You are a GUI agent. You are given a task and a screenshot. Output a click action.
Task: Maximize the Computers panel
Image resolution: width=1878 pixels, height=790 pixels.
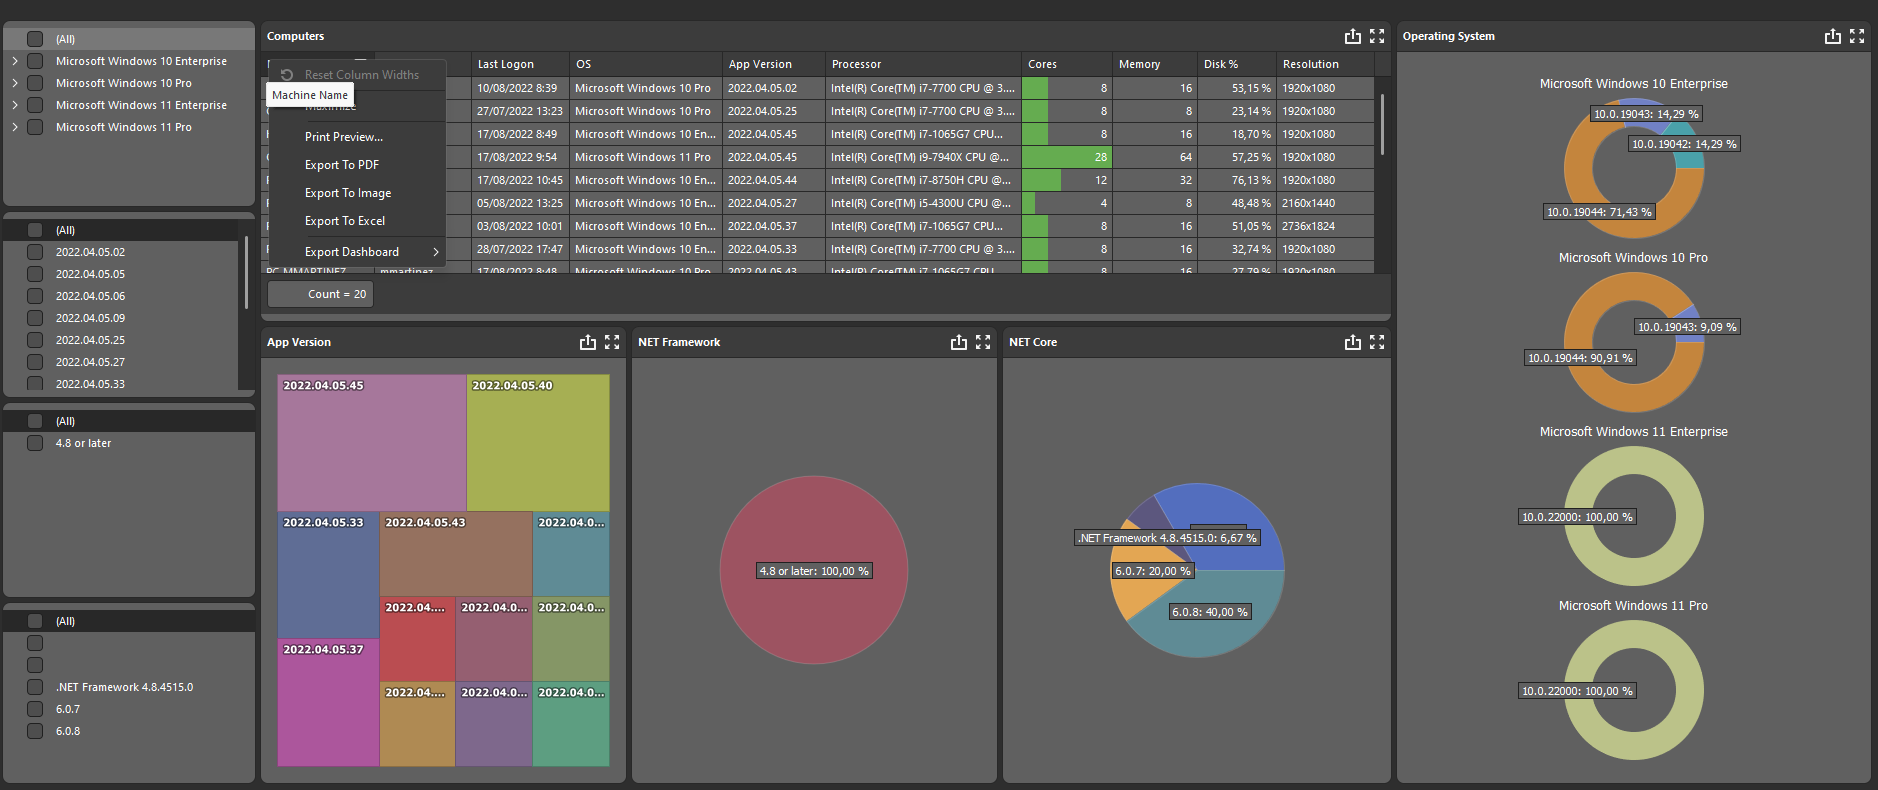[x=1377, y=36]
